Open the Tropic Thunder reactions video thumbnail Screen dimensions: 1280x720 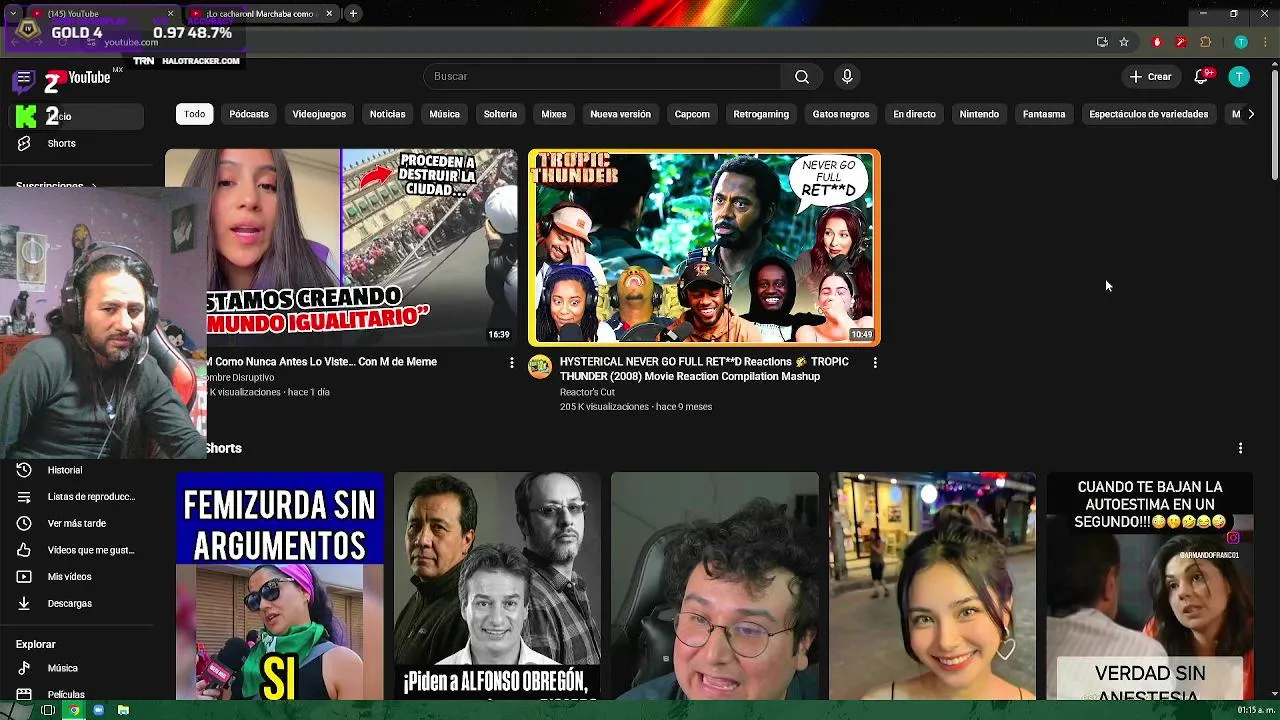tap(704, 247)
